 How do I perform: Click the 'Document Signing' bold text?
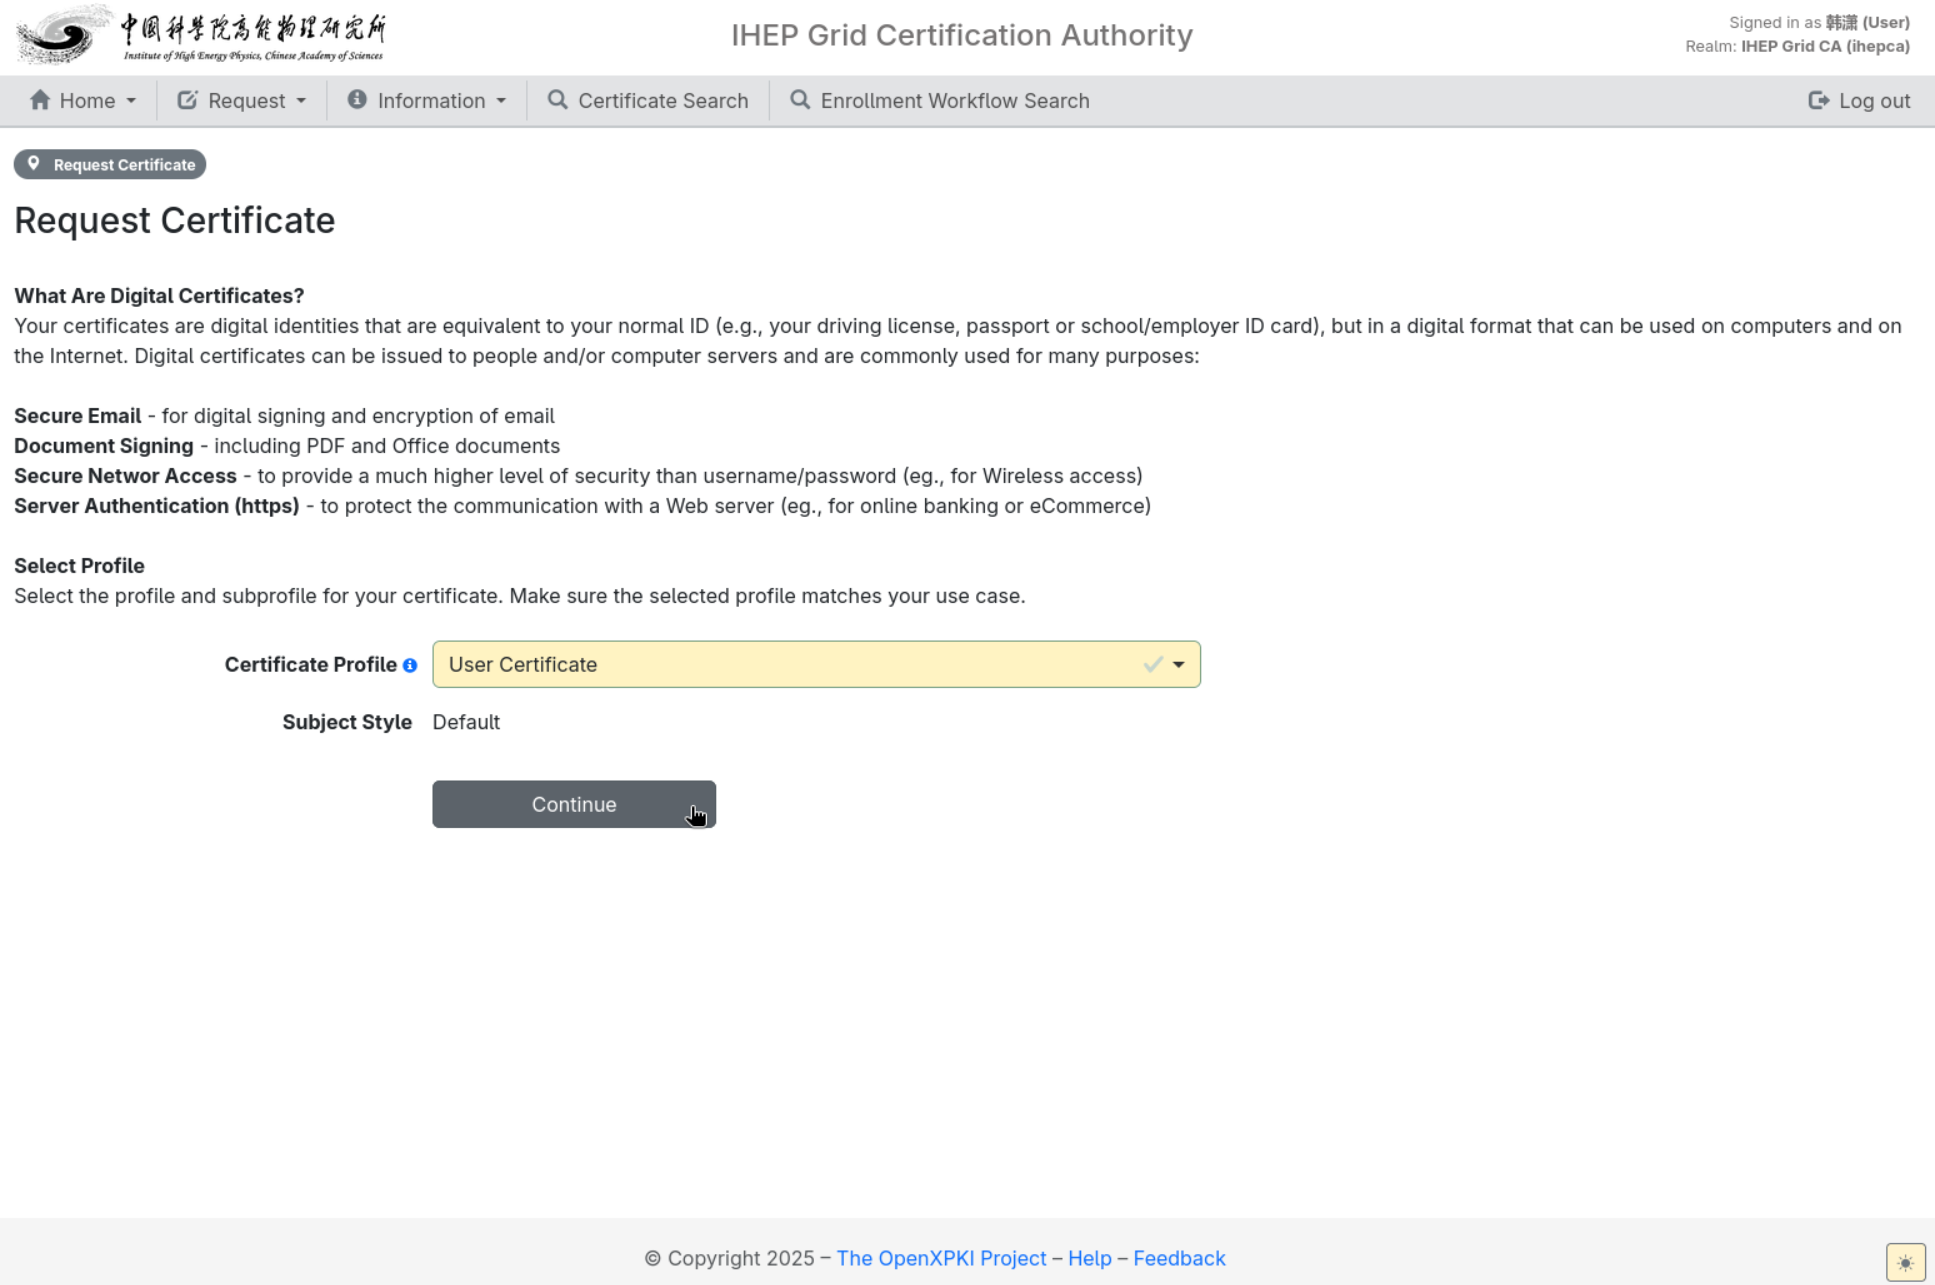(104, 446)
